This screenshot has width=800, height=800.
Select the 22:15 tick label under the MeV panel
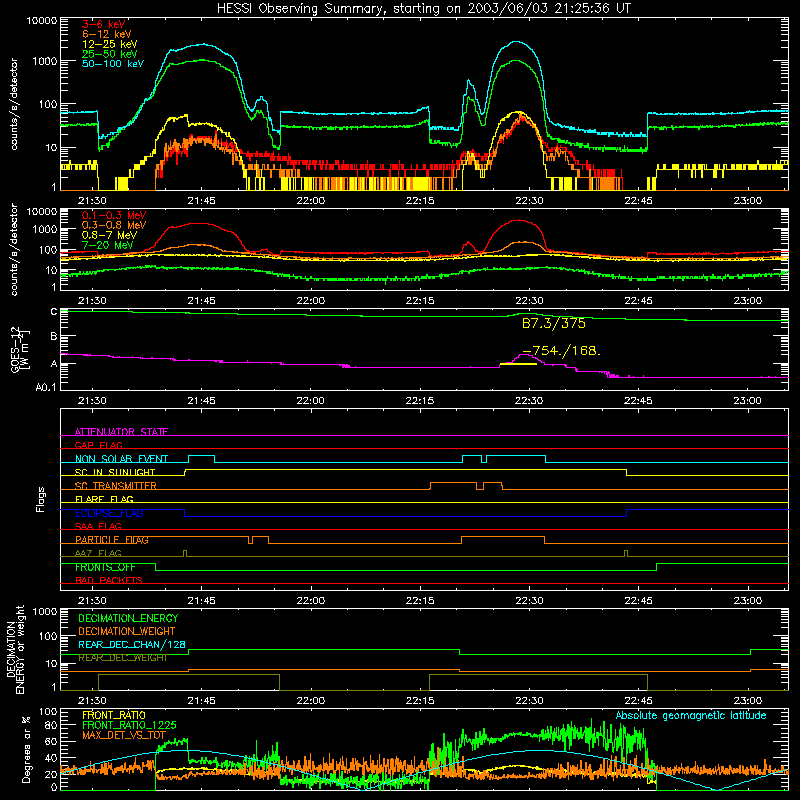pos(419,301)
